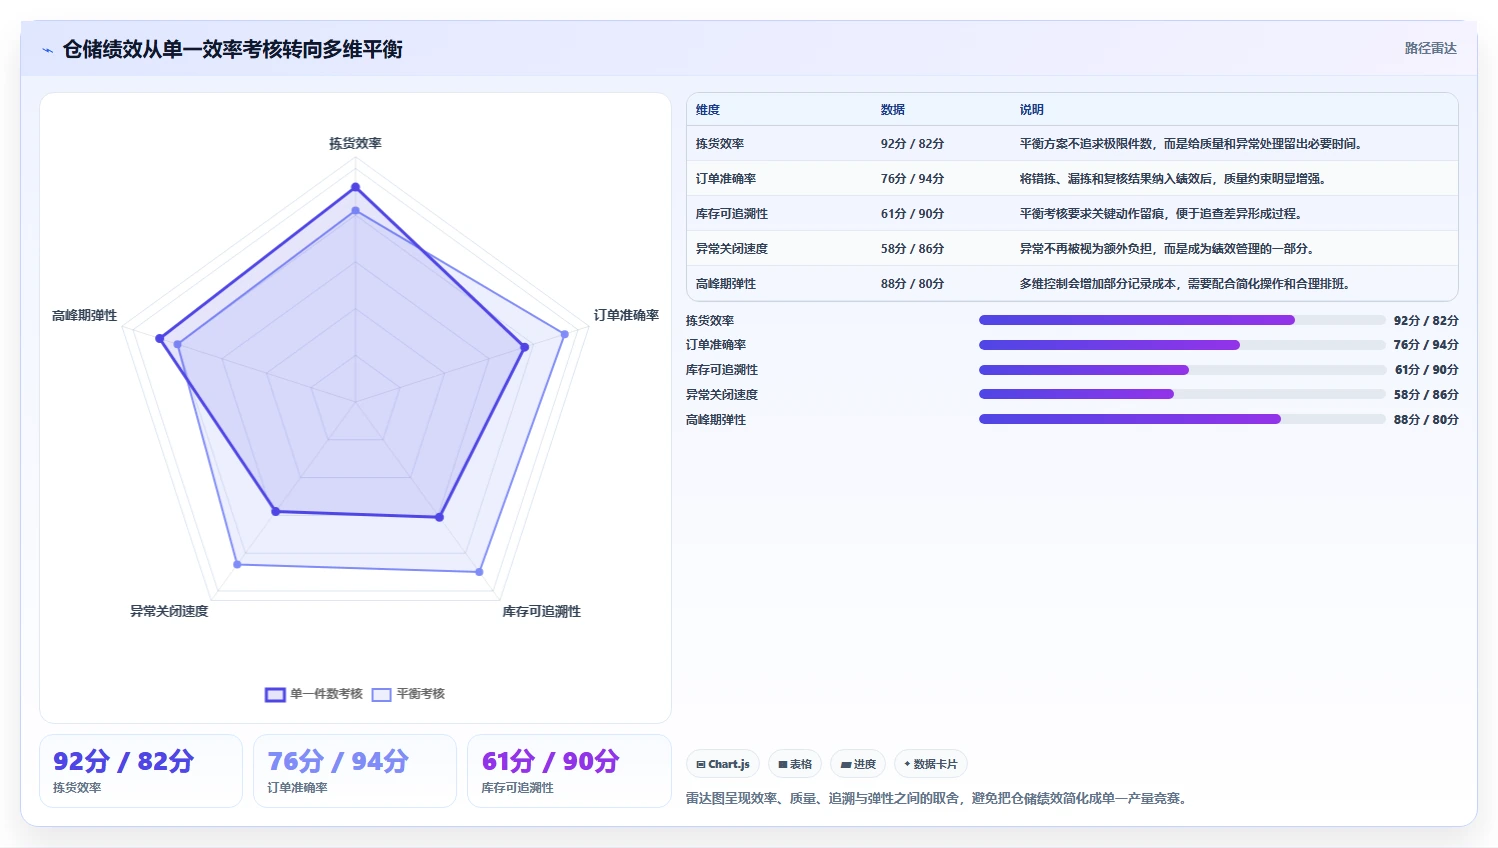The height and width of the screenshot is (848, 1498).
Task: Click the 进度 chip
Action: pyautogui.click(x=858, y=764)
